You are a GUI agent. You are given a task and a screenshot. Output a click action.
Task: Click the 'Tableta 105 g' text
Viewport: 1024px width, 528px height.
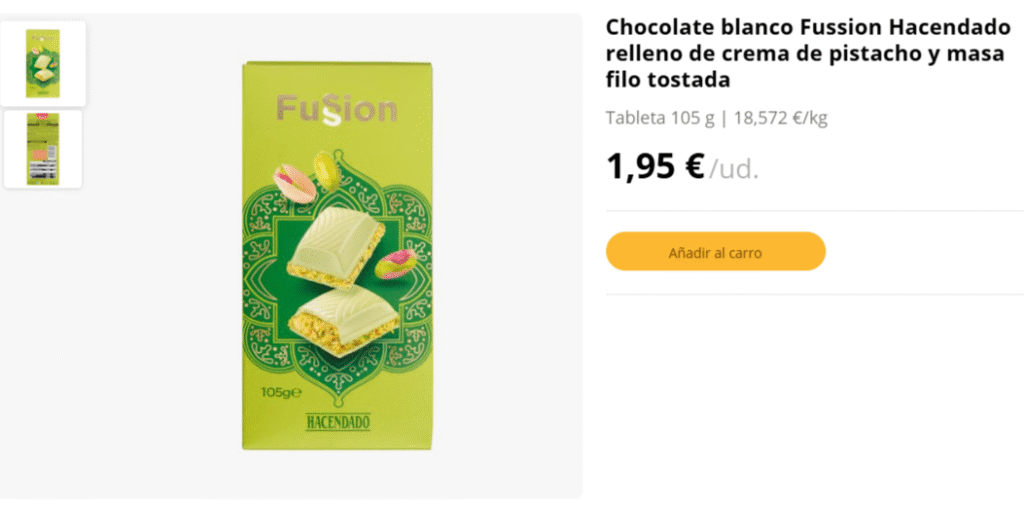point(660,118)
